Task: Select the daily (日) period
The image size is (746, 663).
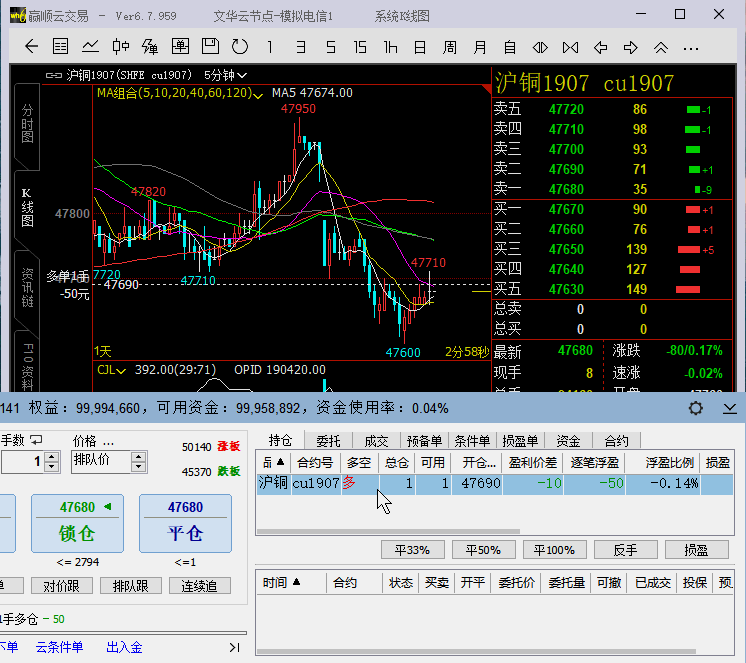Action: (420, 47)
